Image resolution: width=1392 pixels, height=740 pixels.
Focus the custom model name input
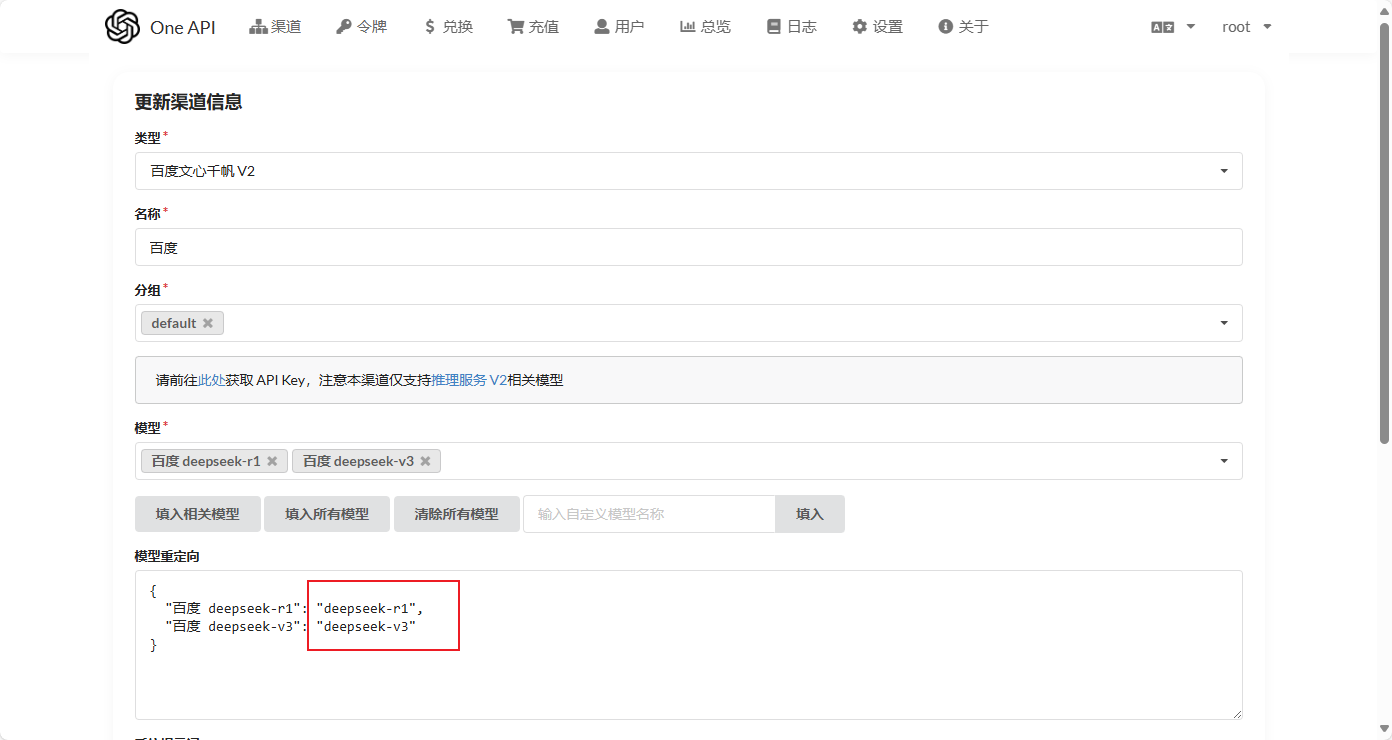click(649, 514)
